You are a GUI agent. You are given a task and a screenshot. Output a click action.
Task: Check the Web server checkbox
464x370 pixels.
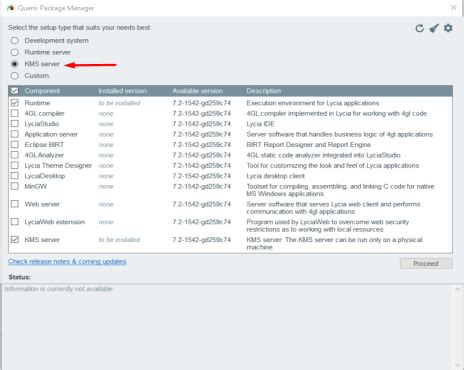(15, 204)
